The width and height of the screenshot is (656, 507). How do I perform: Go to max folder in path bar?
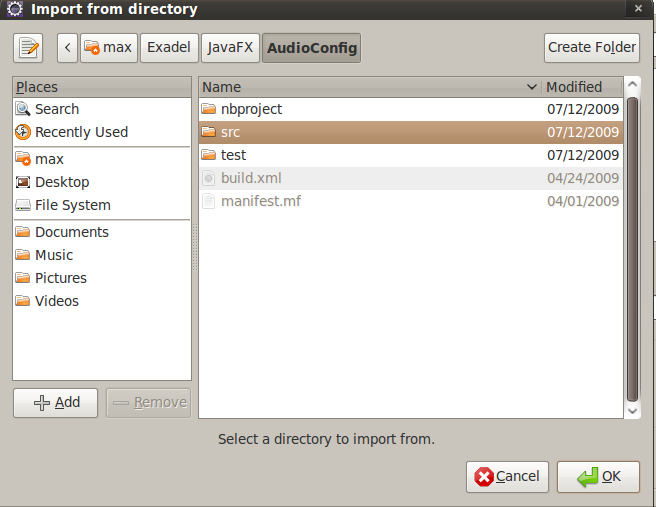tap(108, 47)
